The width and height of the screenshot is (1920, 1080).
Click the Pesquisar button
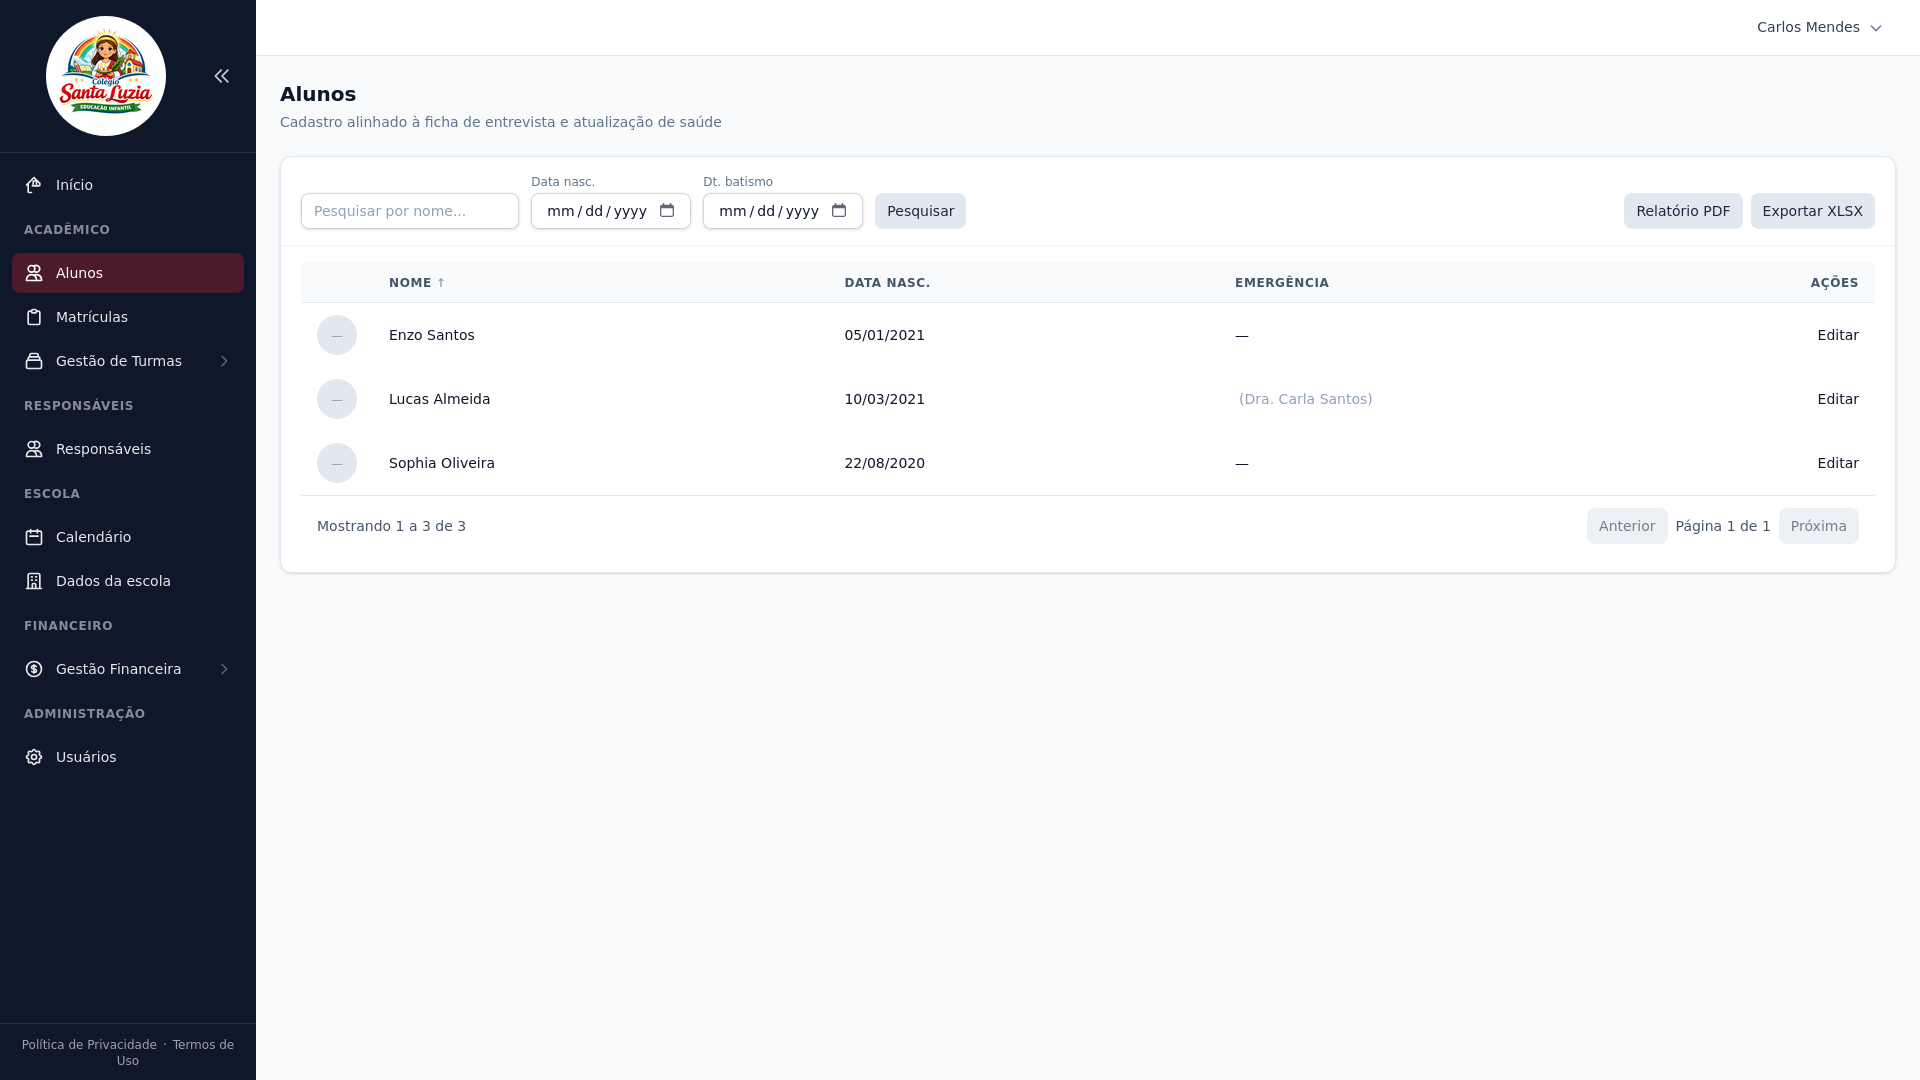pos(920,211)
